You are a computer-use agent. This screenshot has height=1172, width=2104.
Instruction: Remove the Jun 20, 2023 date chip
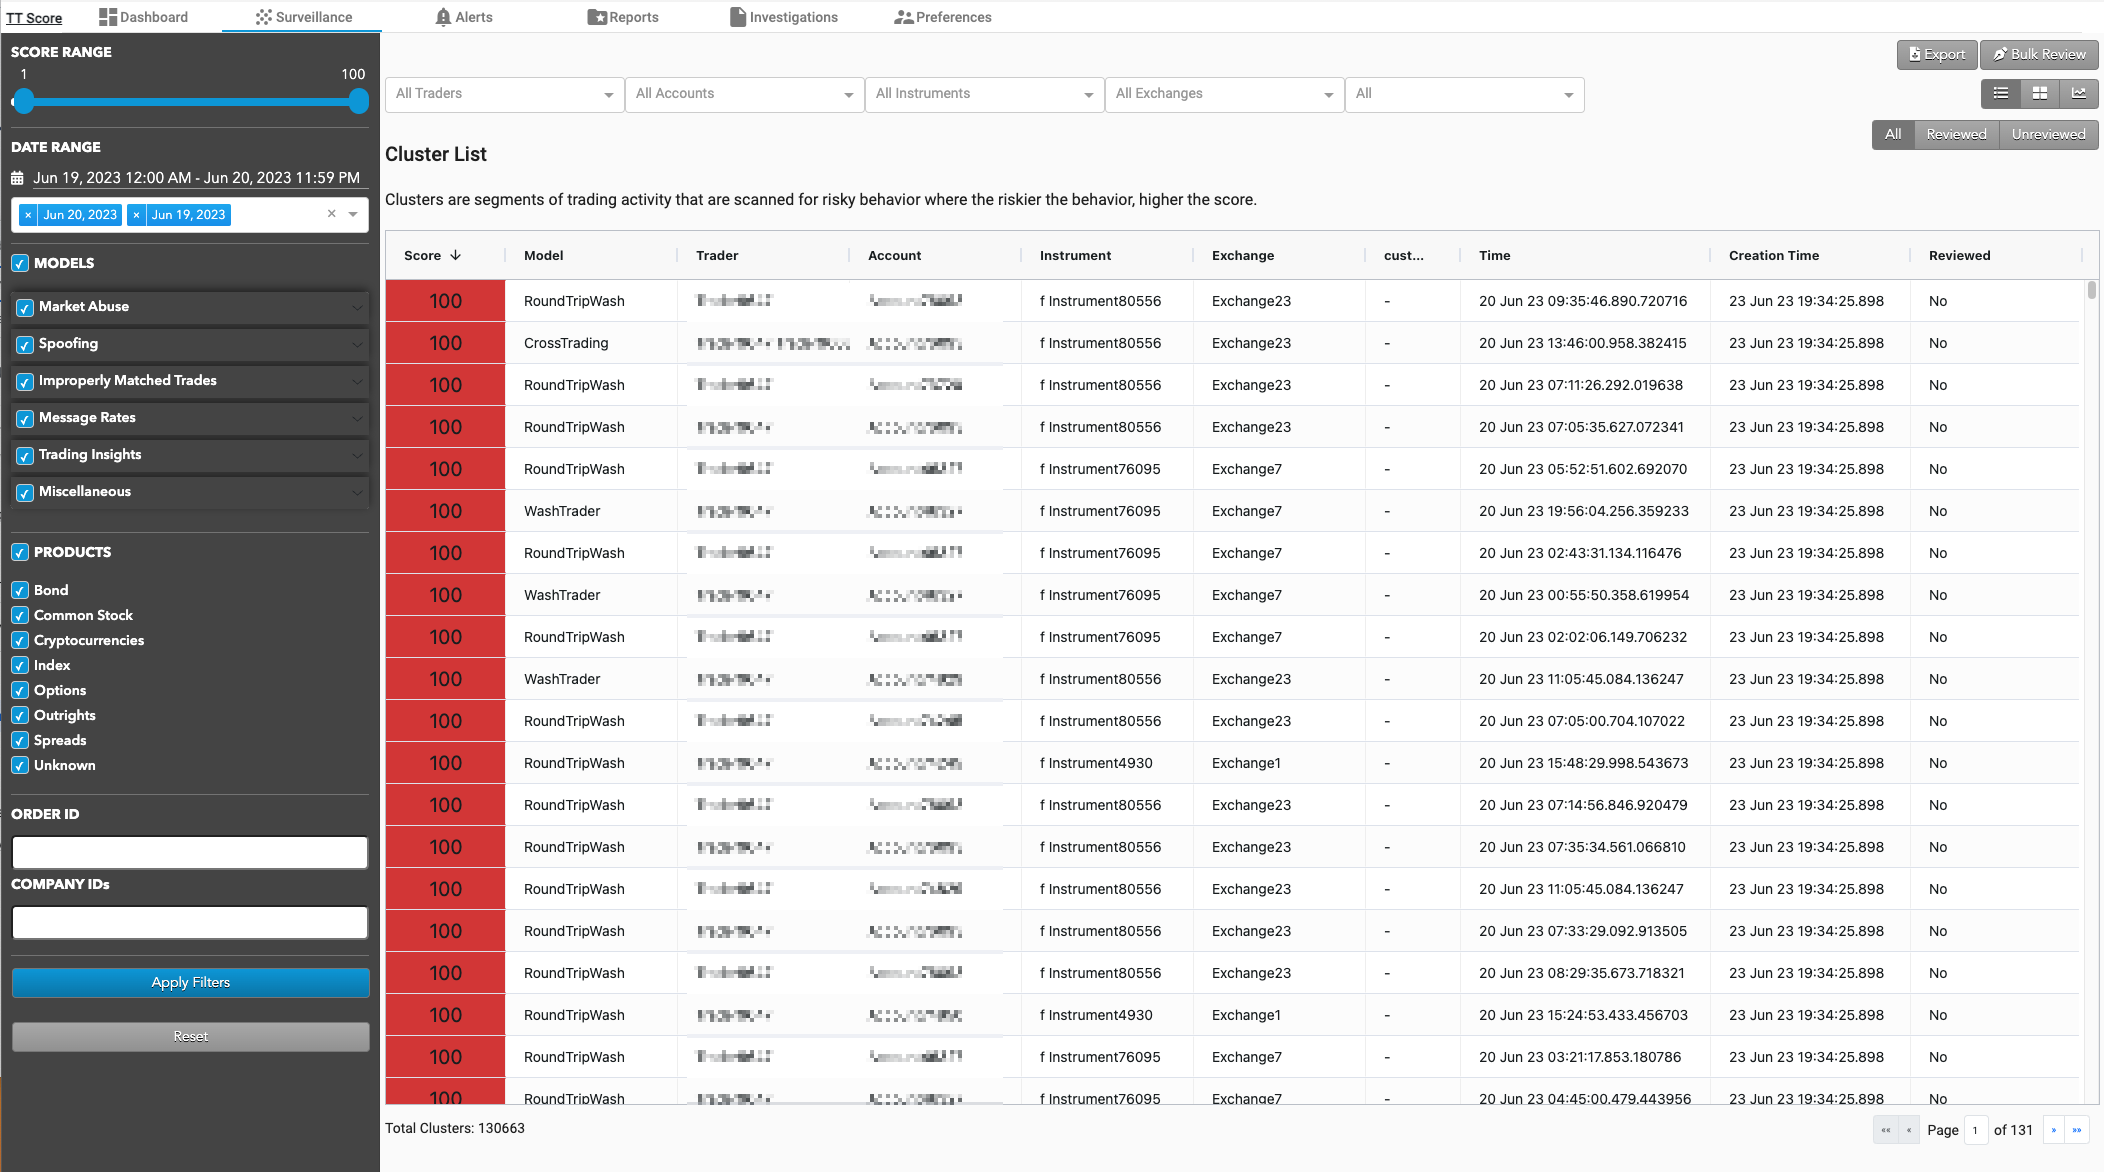28,215
